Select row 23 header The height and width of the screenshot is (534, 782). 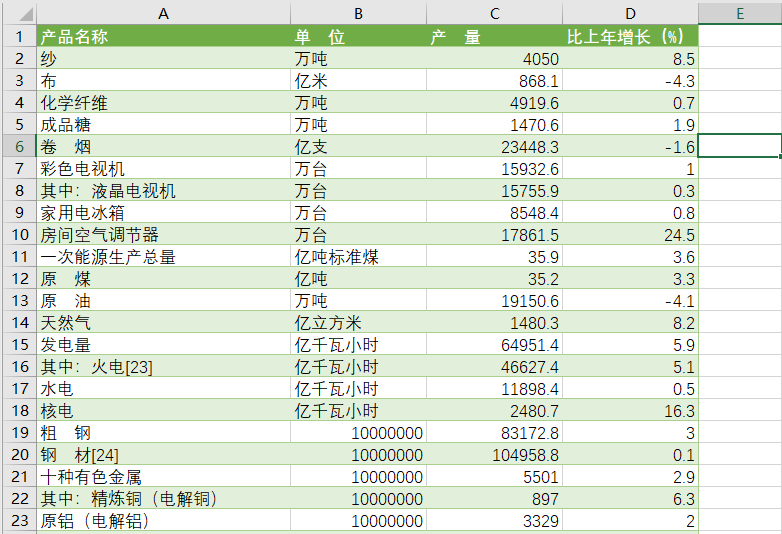[19, 521]
